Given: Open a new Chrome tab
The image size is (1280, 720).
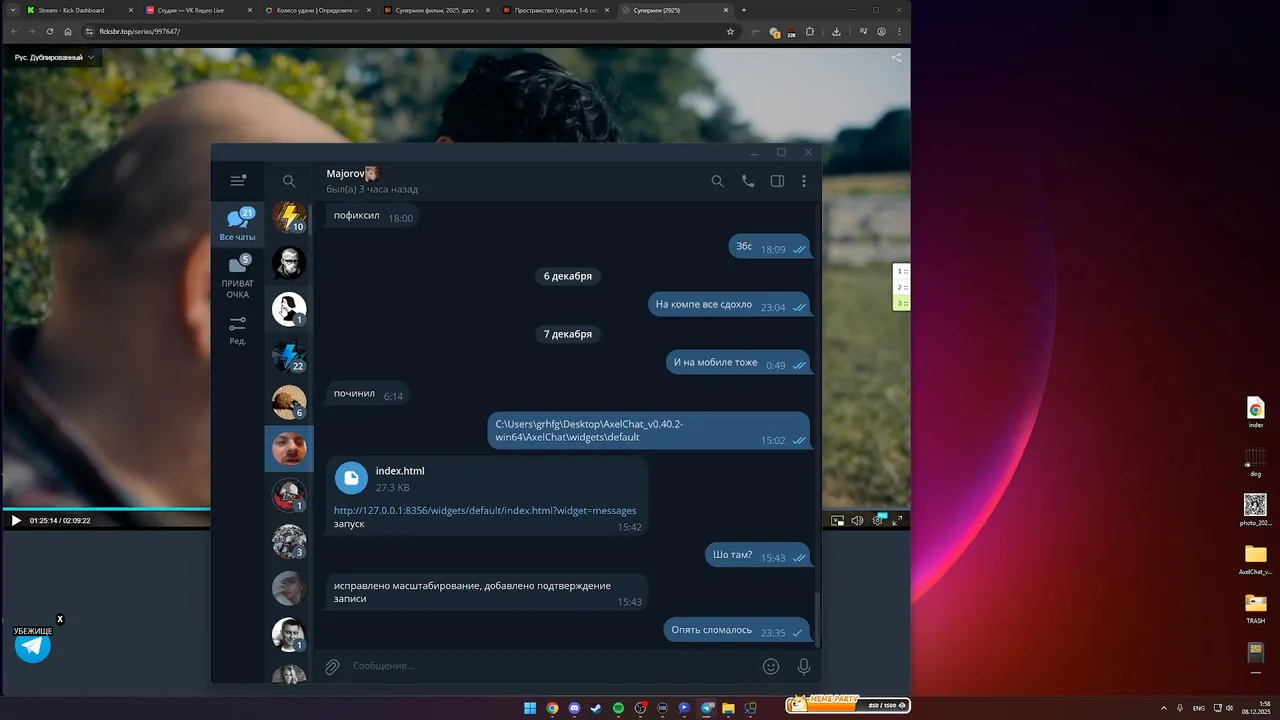Looking at the screenshot, I should click(743, 10).
